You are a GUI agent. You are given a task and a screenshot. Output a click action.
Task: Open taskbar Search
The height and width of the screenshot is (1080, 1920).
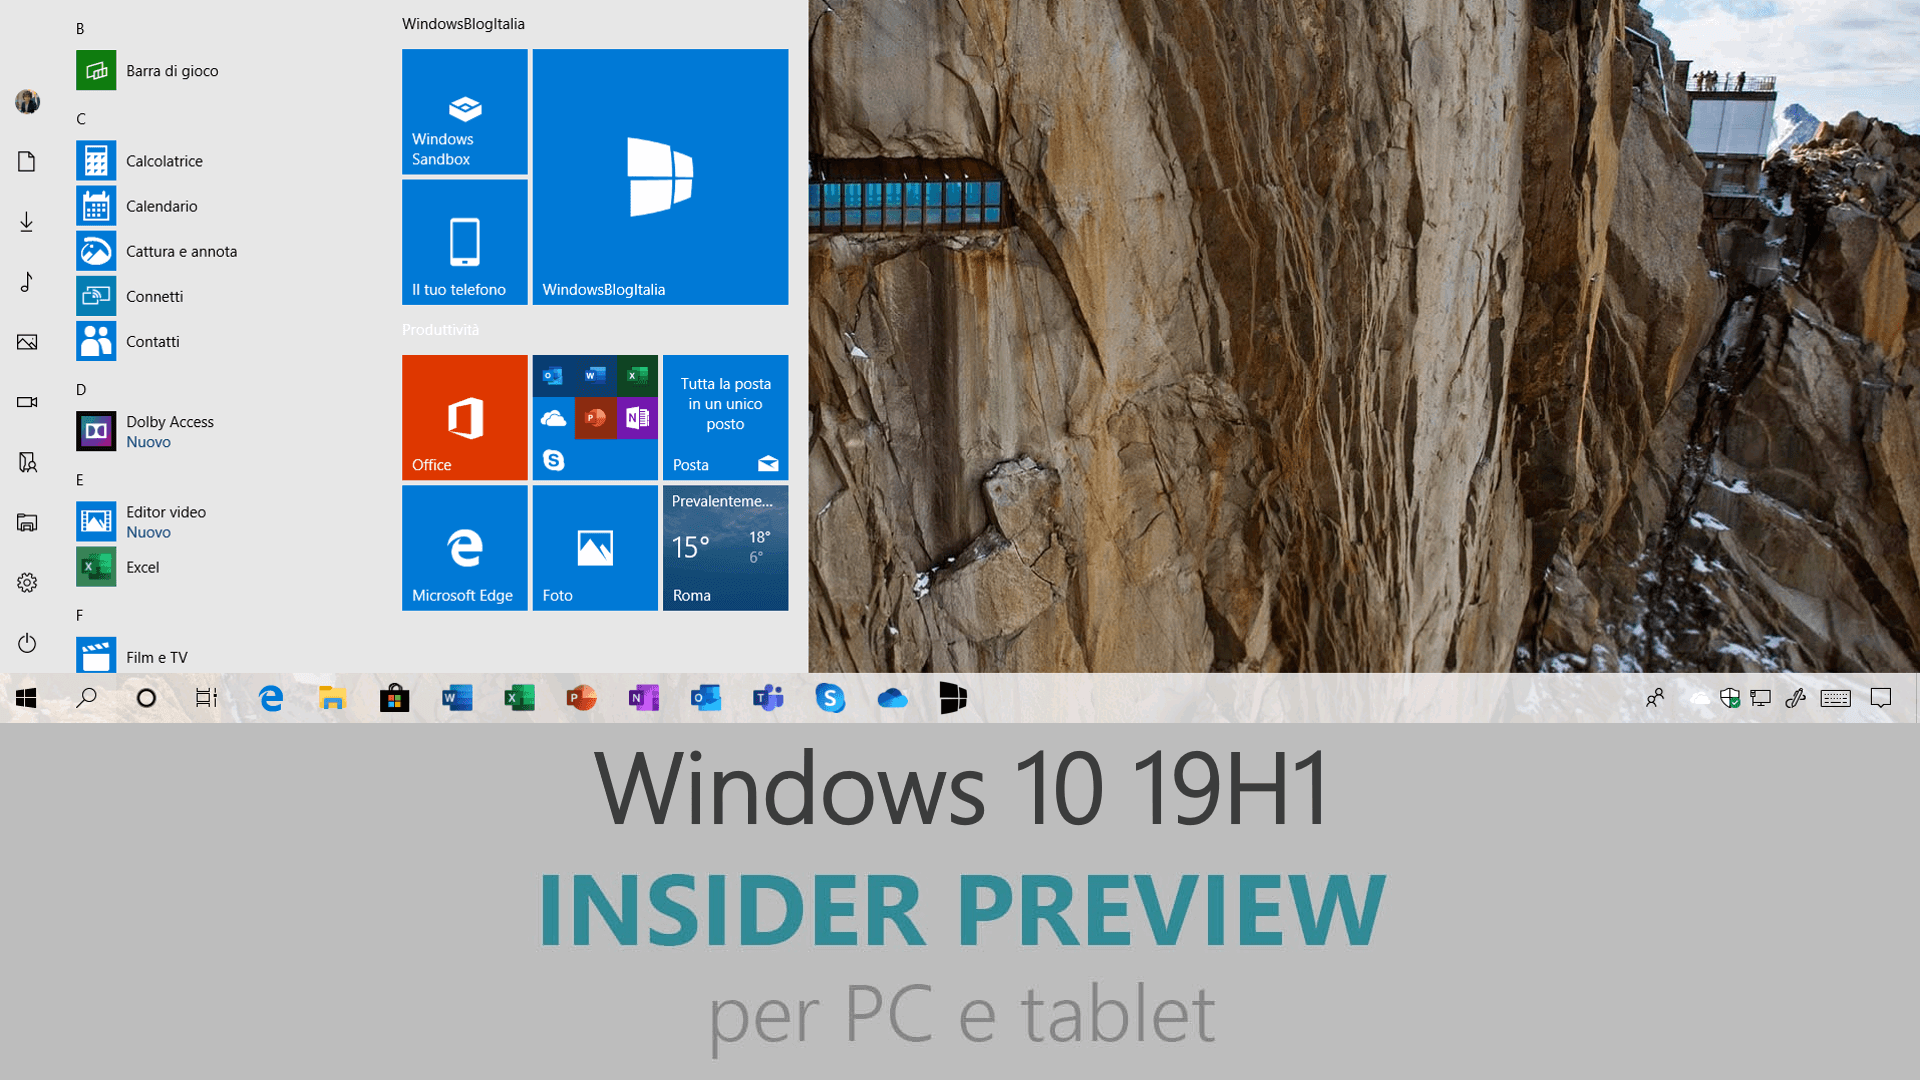tap(87, 698)
